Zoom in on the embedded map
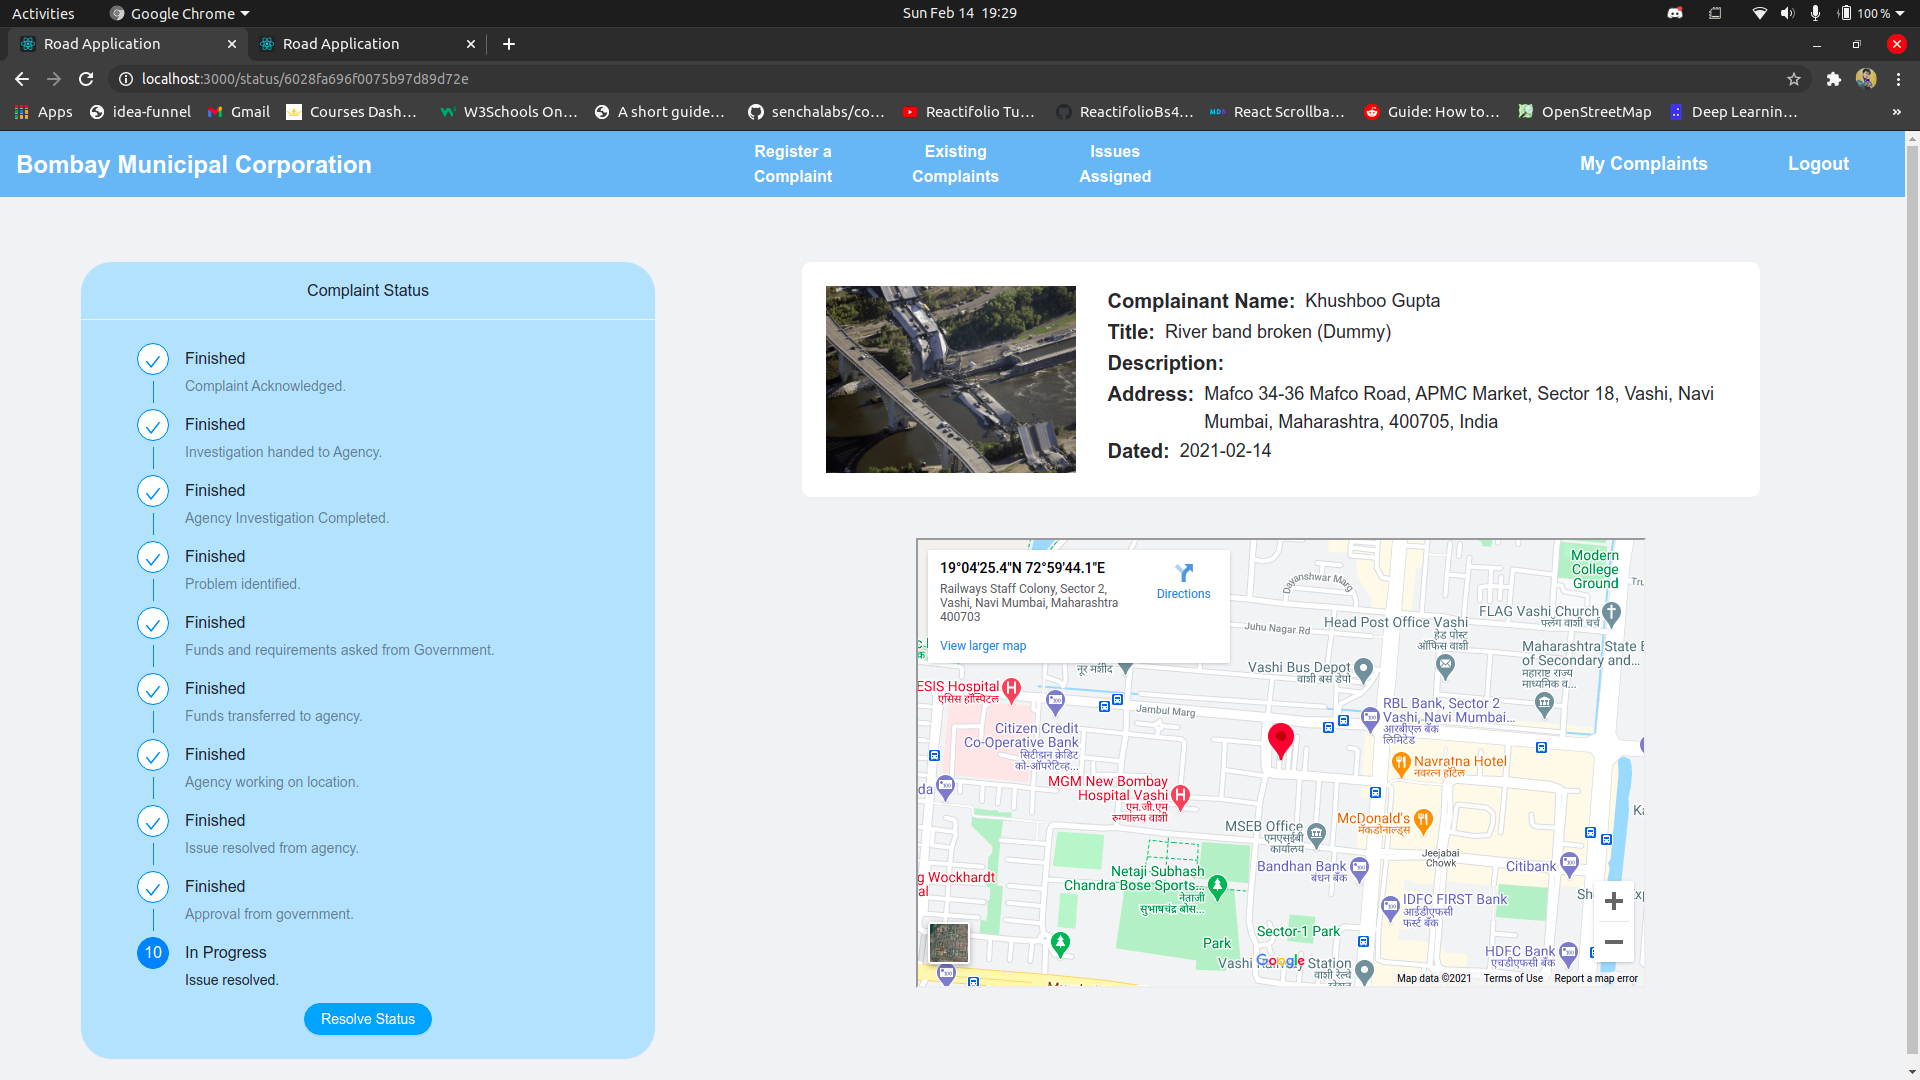 coord(1613,902)
